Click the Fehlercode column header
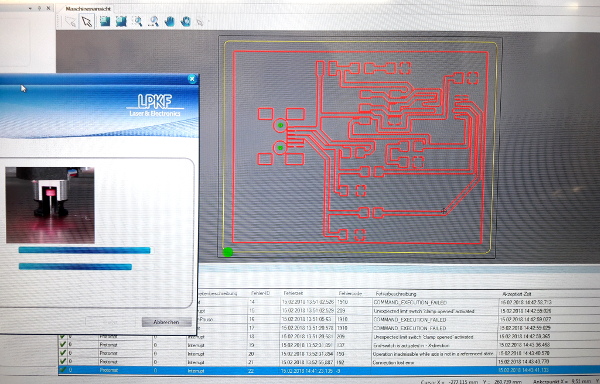600x384 pixels. click(351, 293)
